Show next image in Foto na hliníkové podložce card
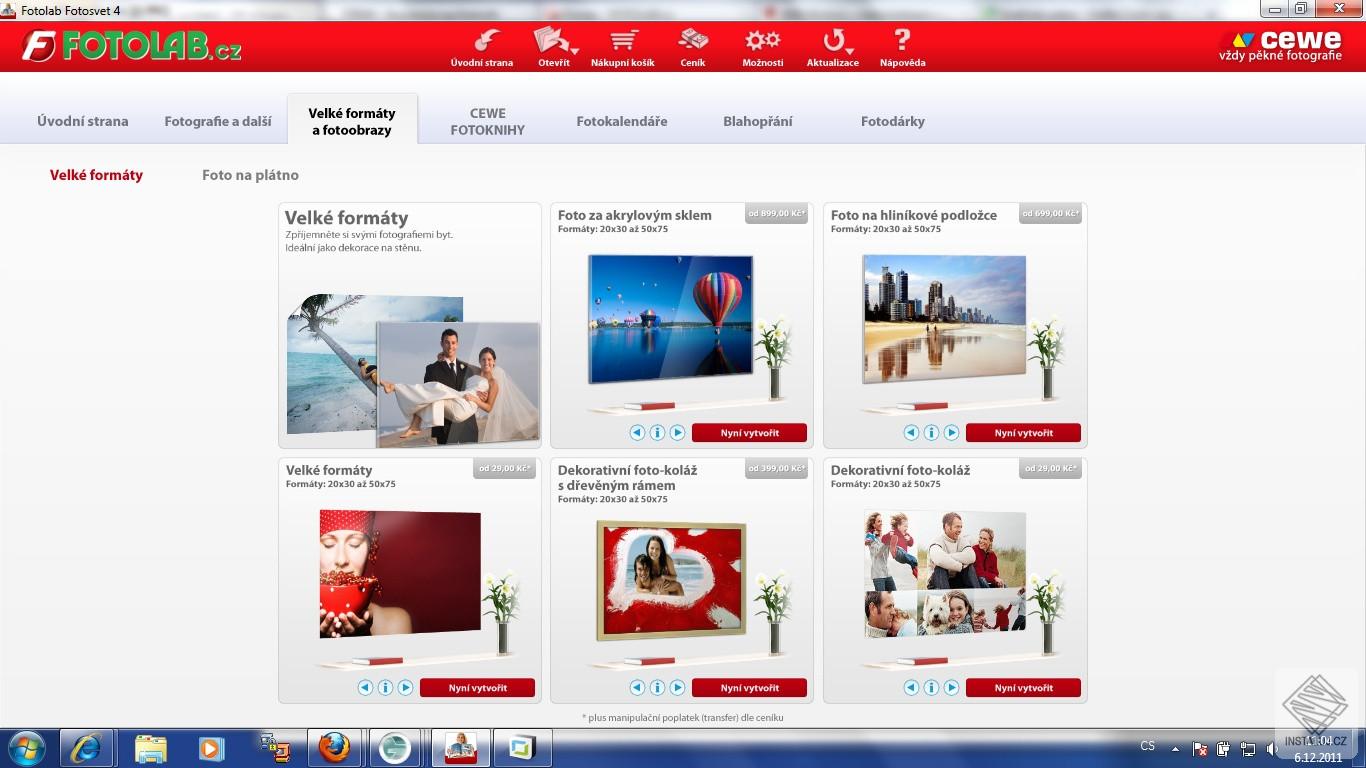 (x=951, y=433)
